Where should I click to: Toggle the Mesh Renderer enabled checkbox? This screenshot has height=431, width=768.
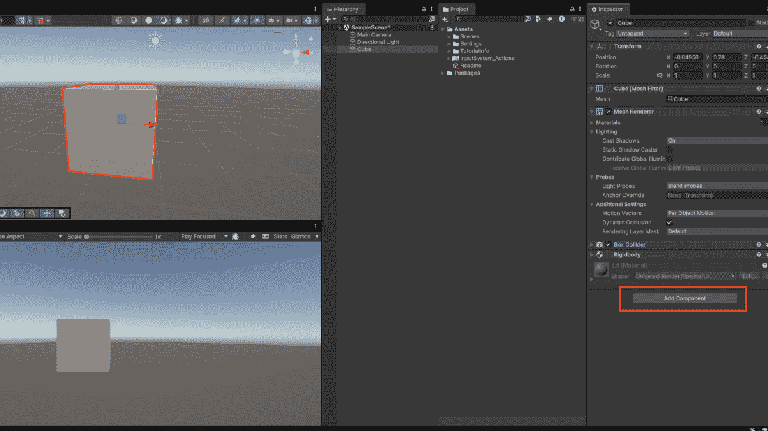coord(609,112)
